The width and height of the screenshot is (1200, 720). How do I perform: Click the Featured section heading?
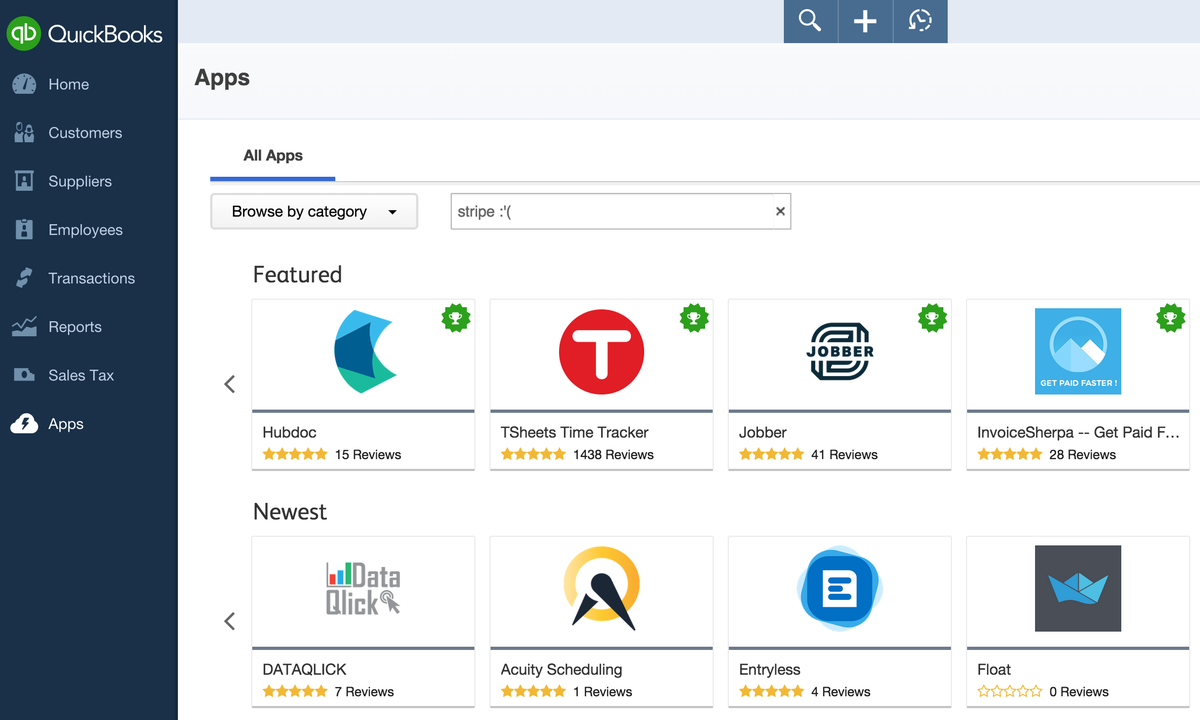click(297, 274)
